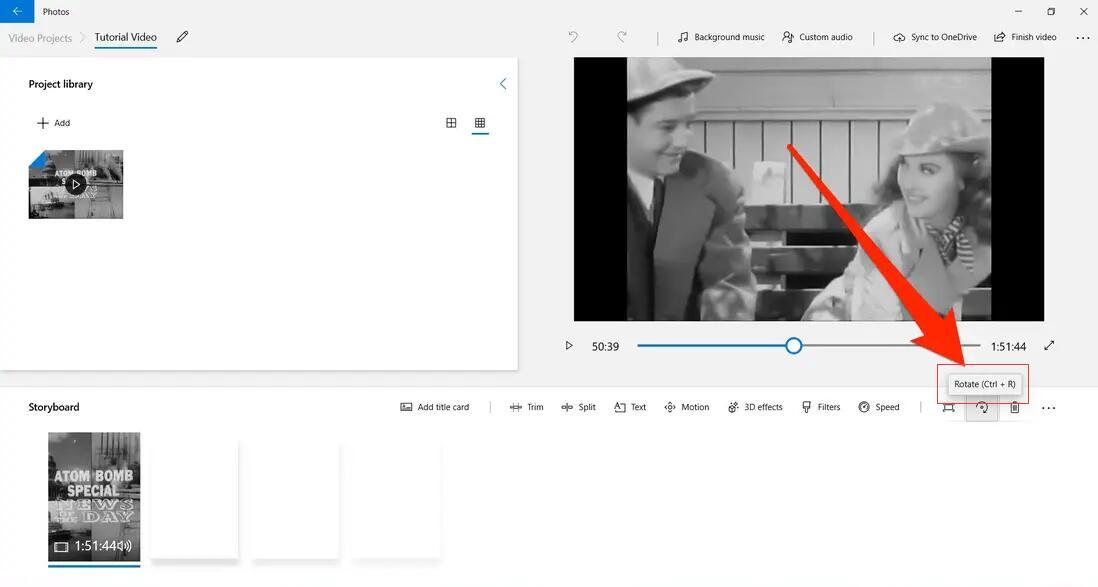
Task: Rename project using the pencil icon
Action: pos(182,37)
